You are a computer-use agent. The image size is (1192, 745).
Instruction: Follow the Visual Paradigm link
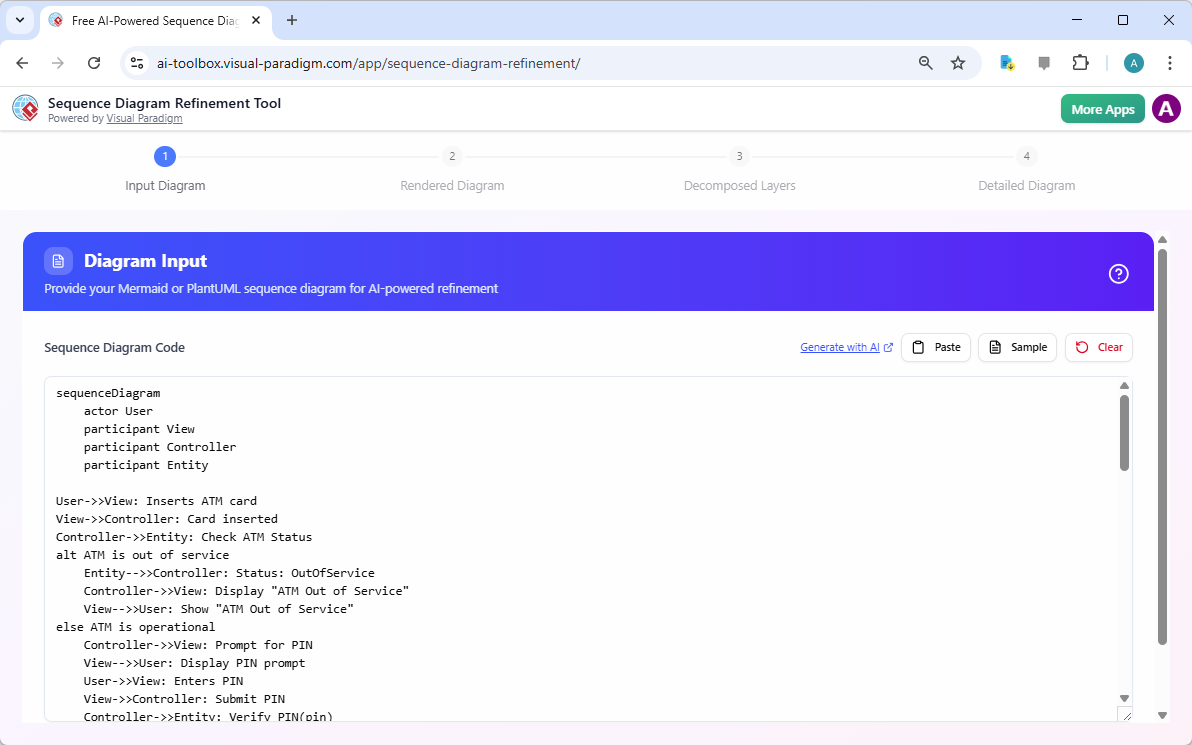pos(144,118)
